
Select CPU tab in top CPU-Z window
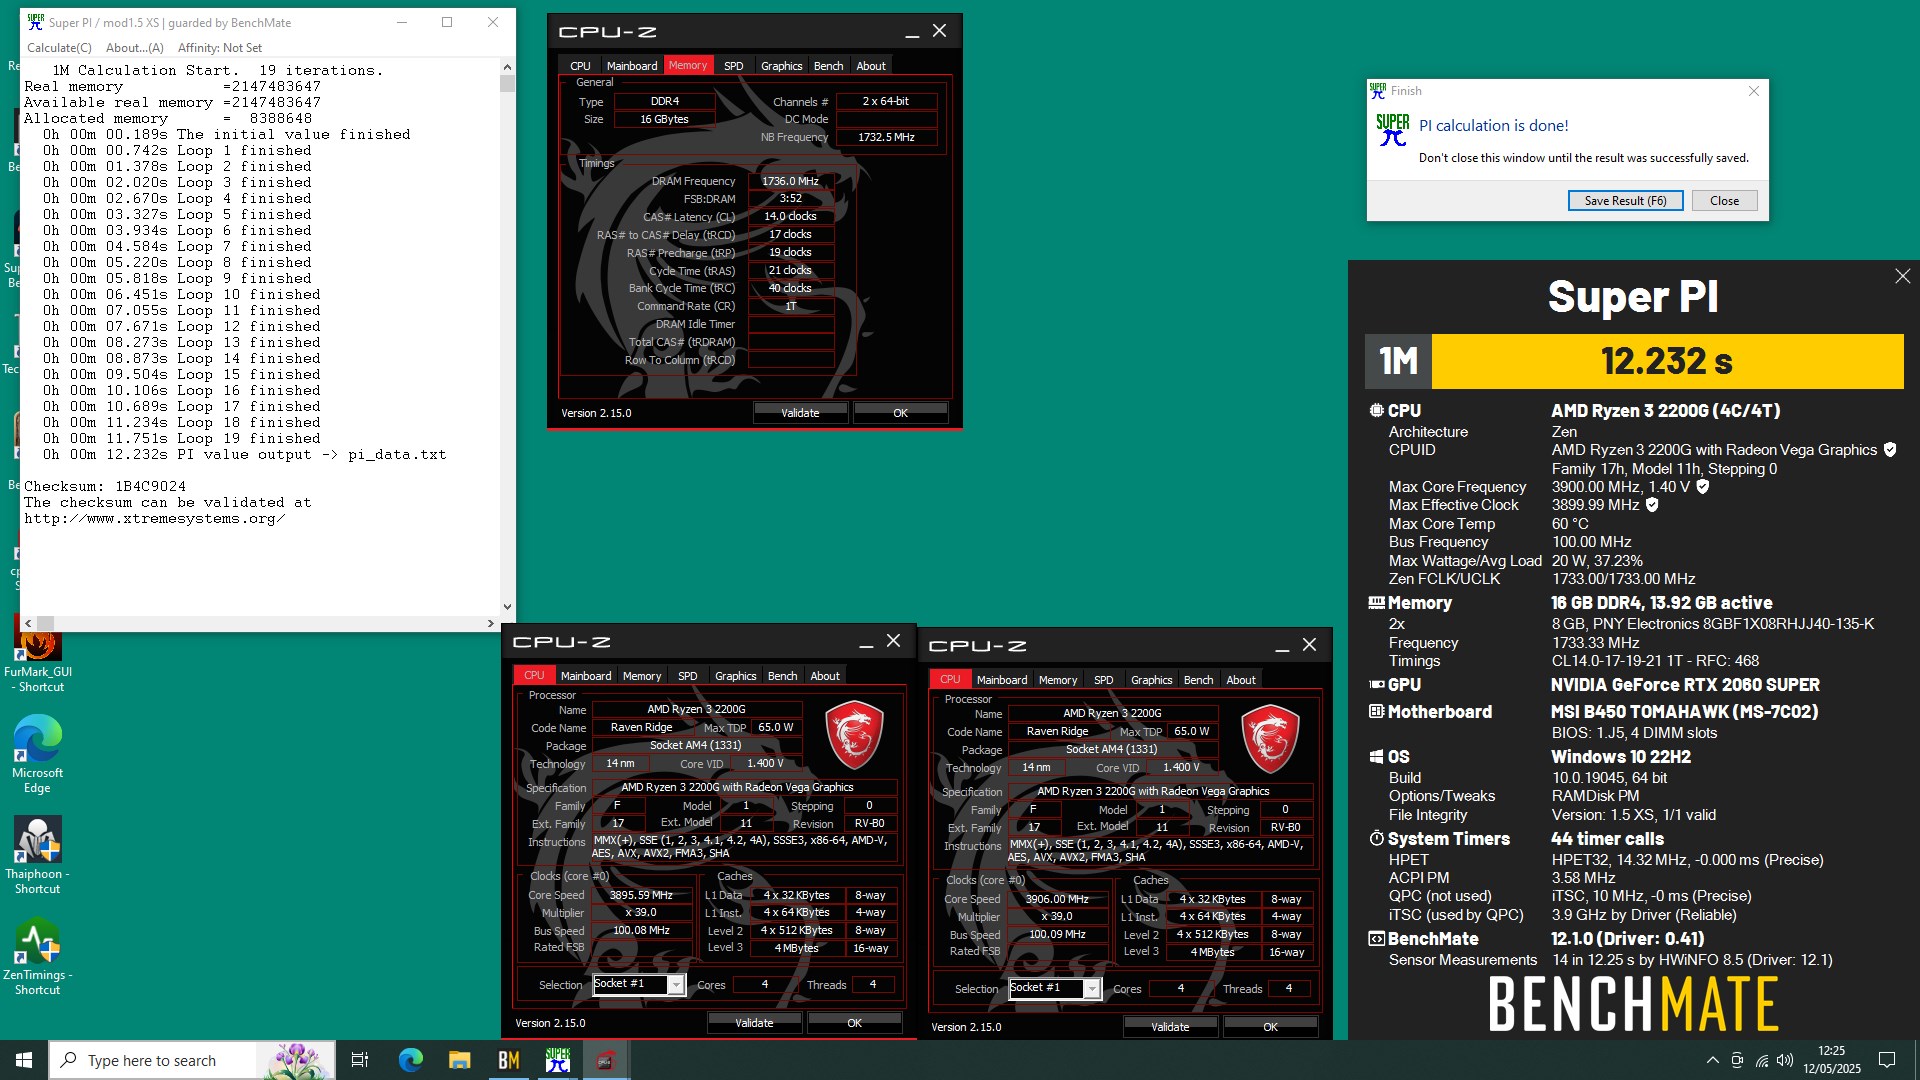pyautogui.click(x=580, y=66)
